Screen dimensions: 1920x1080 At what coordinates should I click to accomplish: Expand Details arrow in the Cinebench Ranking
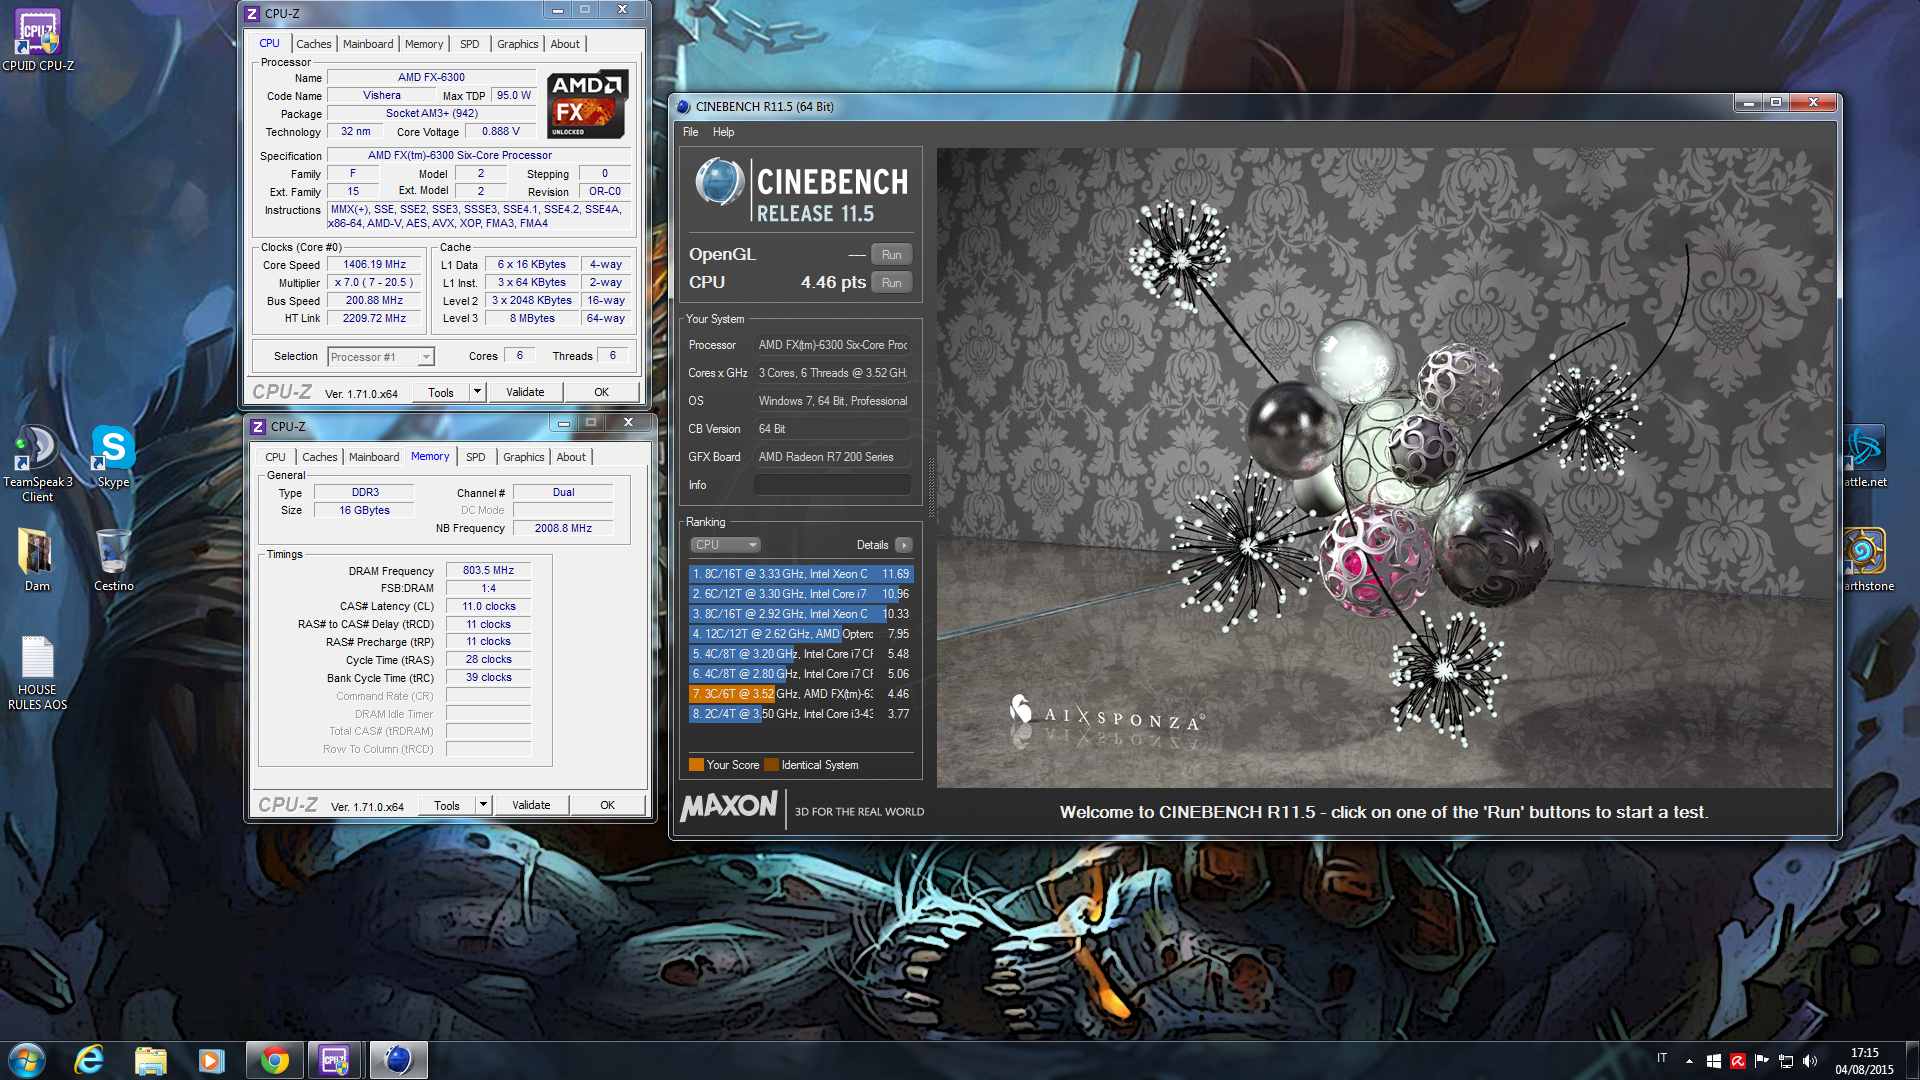click(x=904, y=545)
